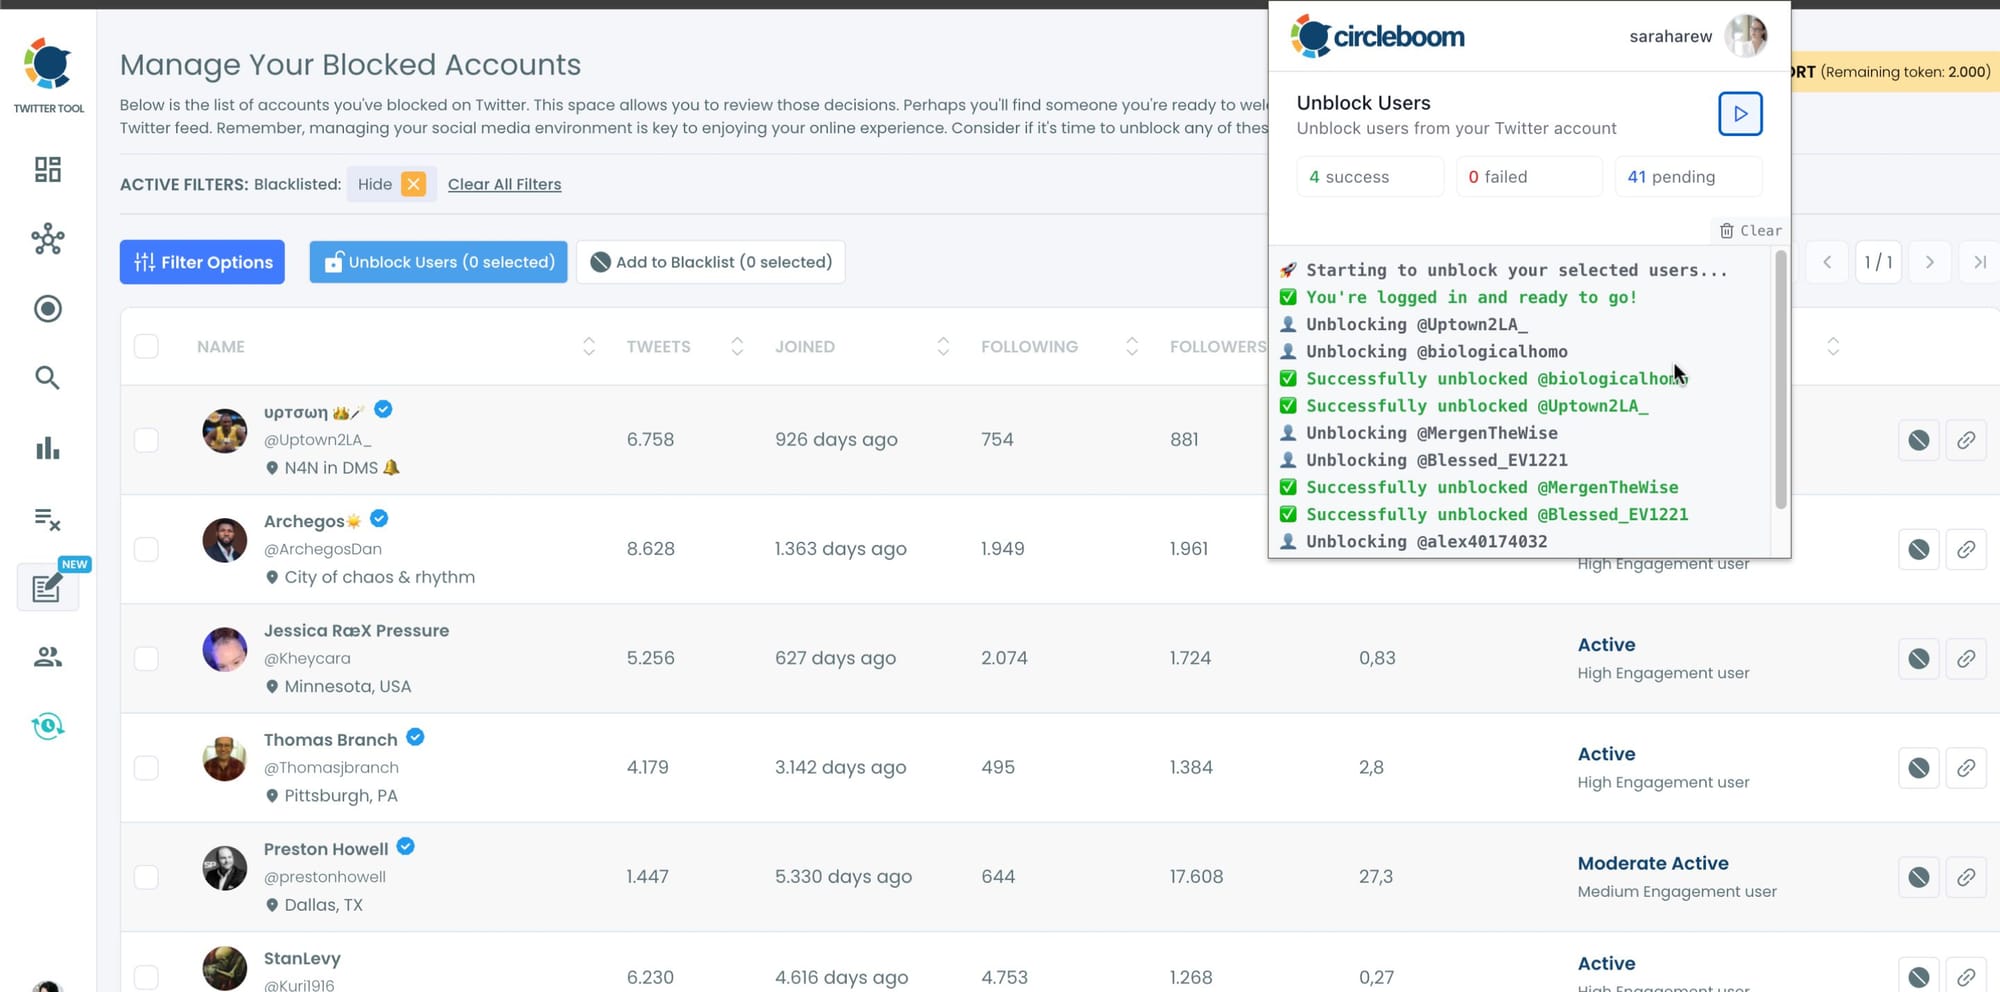Check the checkbox next to Jessica RœX Pressure
Image resolution: width=2000 pixels, height=992 pixels.
[x=146, y=658]
